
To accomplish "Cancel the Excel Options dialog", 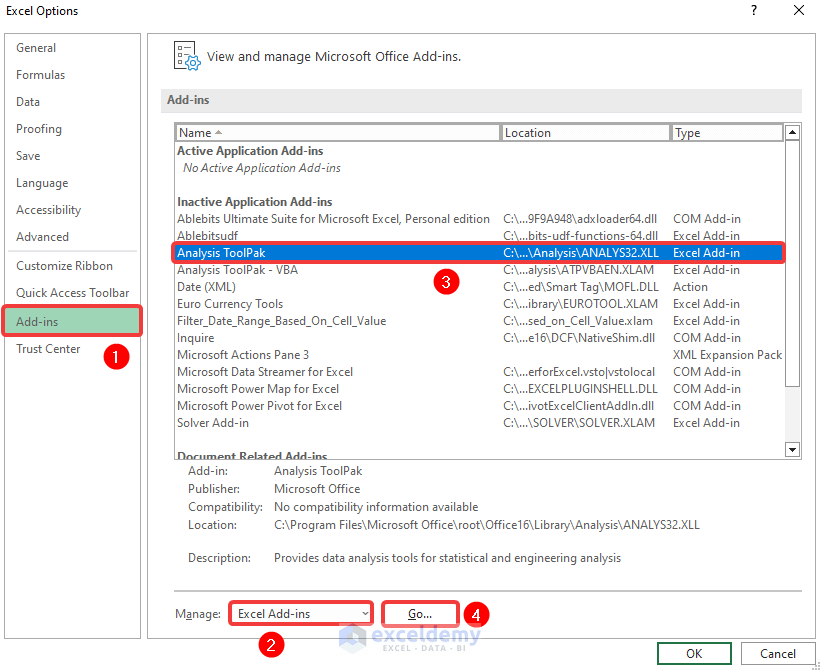I will [778, 654].
